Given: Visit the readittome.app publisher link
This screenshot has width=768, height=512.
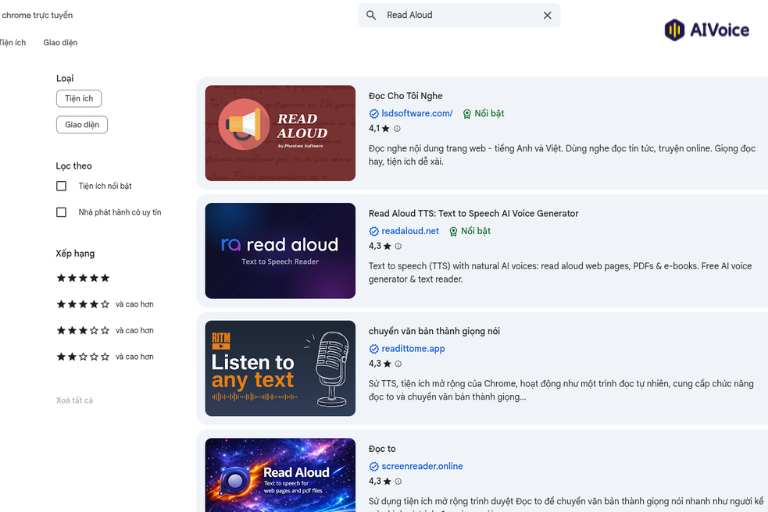Looking at the screenshot, I should coord(413,349).
